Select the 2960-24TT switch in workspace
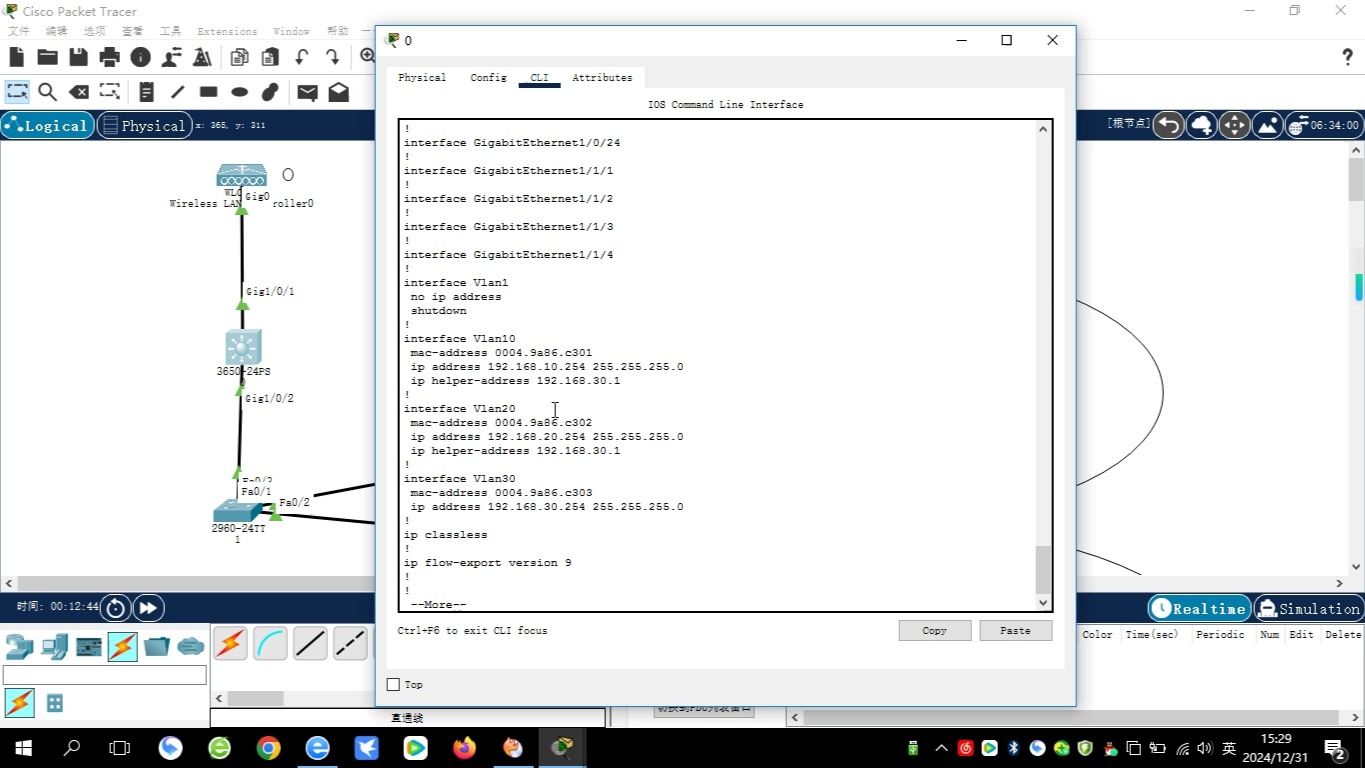 click(238, 510)
